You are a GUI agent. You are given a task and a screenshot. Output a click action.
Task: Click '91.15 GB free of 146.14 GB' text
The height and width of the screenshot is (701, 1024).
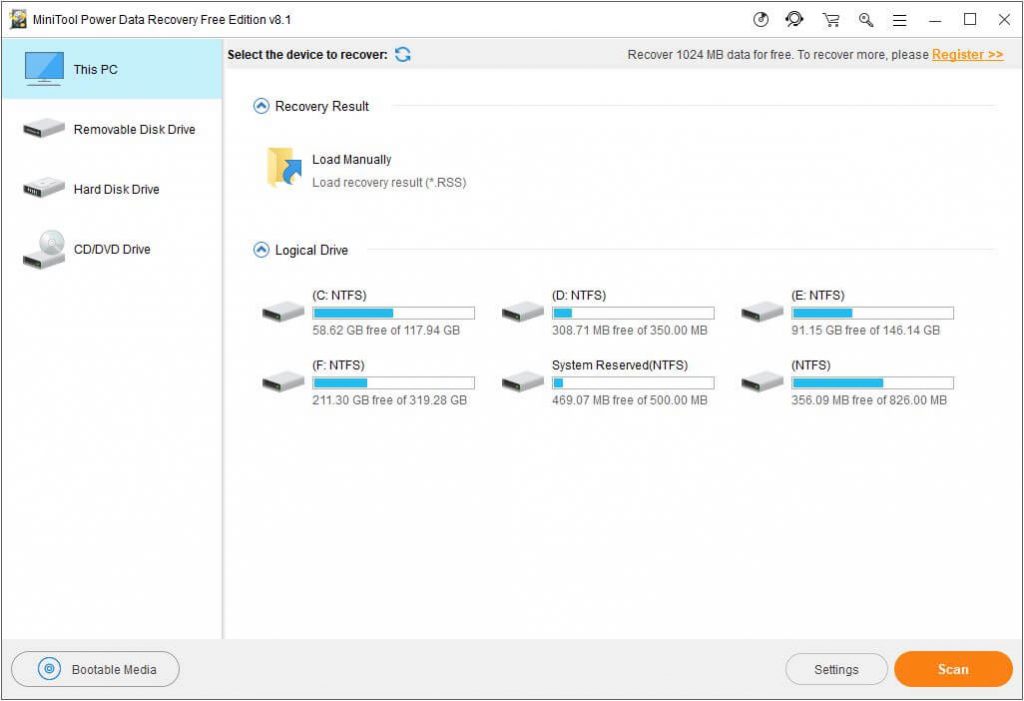click(865, 331)
